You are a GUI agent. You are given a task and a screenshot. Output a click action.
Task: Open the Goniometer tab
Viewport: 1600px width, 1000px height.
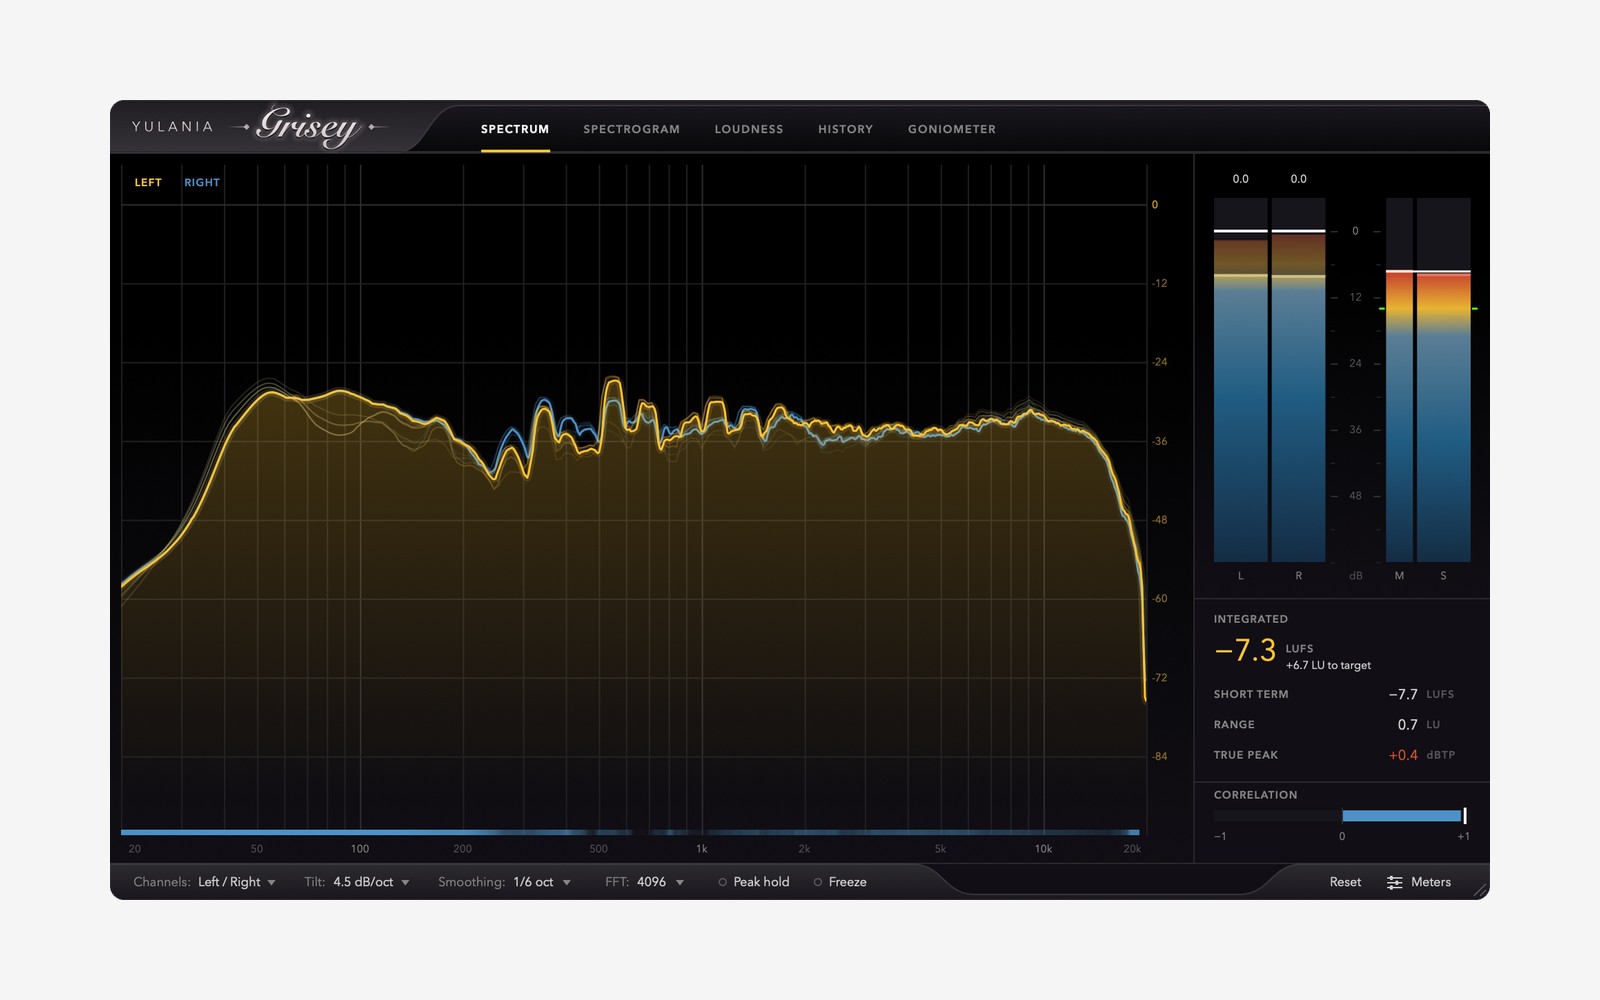tap(952, 129)
